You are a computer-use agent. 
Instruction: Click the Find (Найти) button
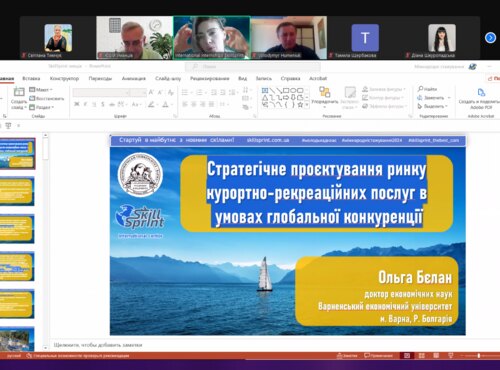[x=427, y=89]
